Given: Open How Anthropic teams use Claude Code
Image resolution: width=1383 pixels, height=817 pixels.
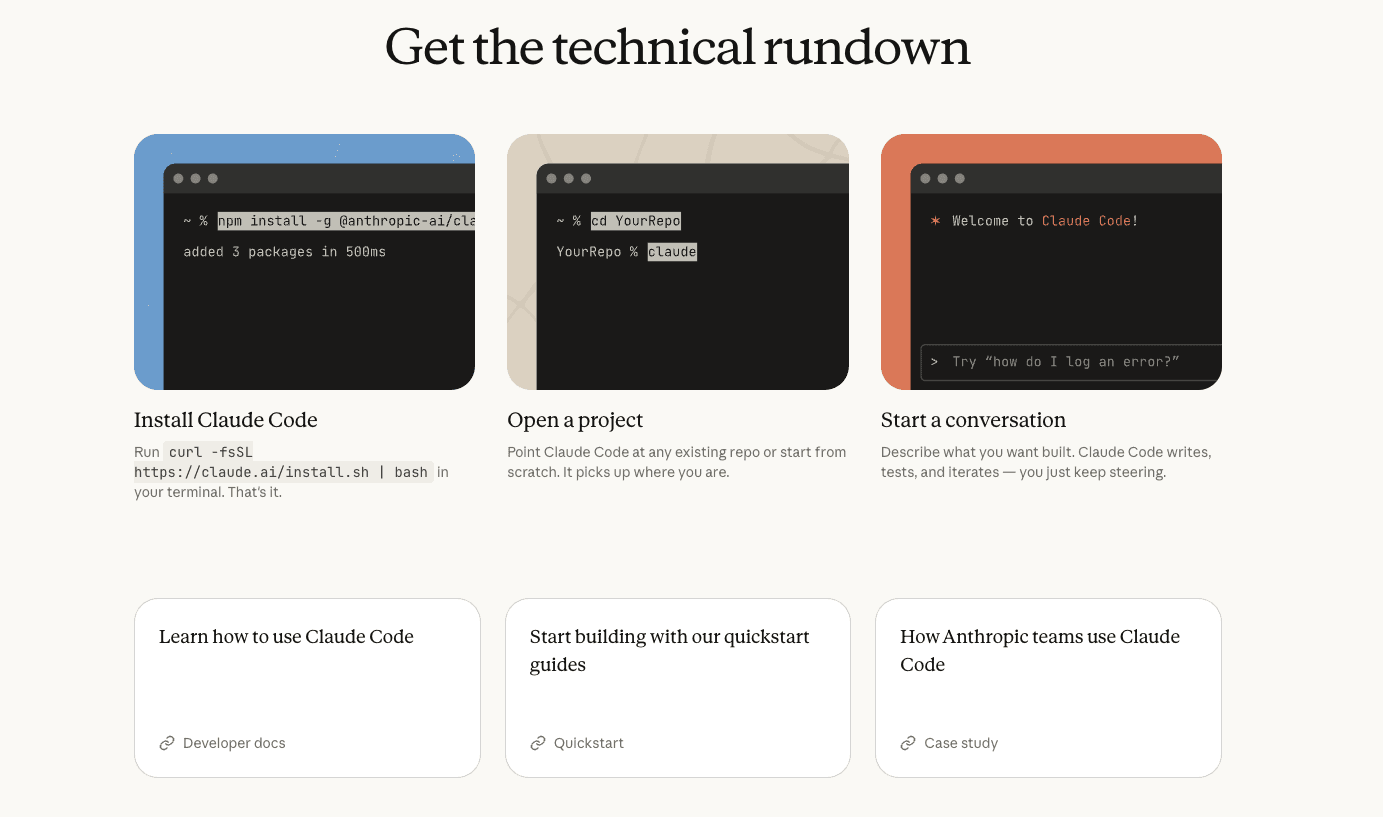Looking at the screenshot, I should 1048,687.
